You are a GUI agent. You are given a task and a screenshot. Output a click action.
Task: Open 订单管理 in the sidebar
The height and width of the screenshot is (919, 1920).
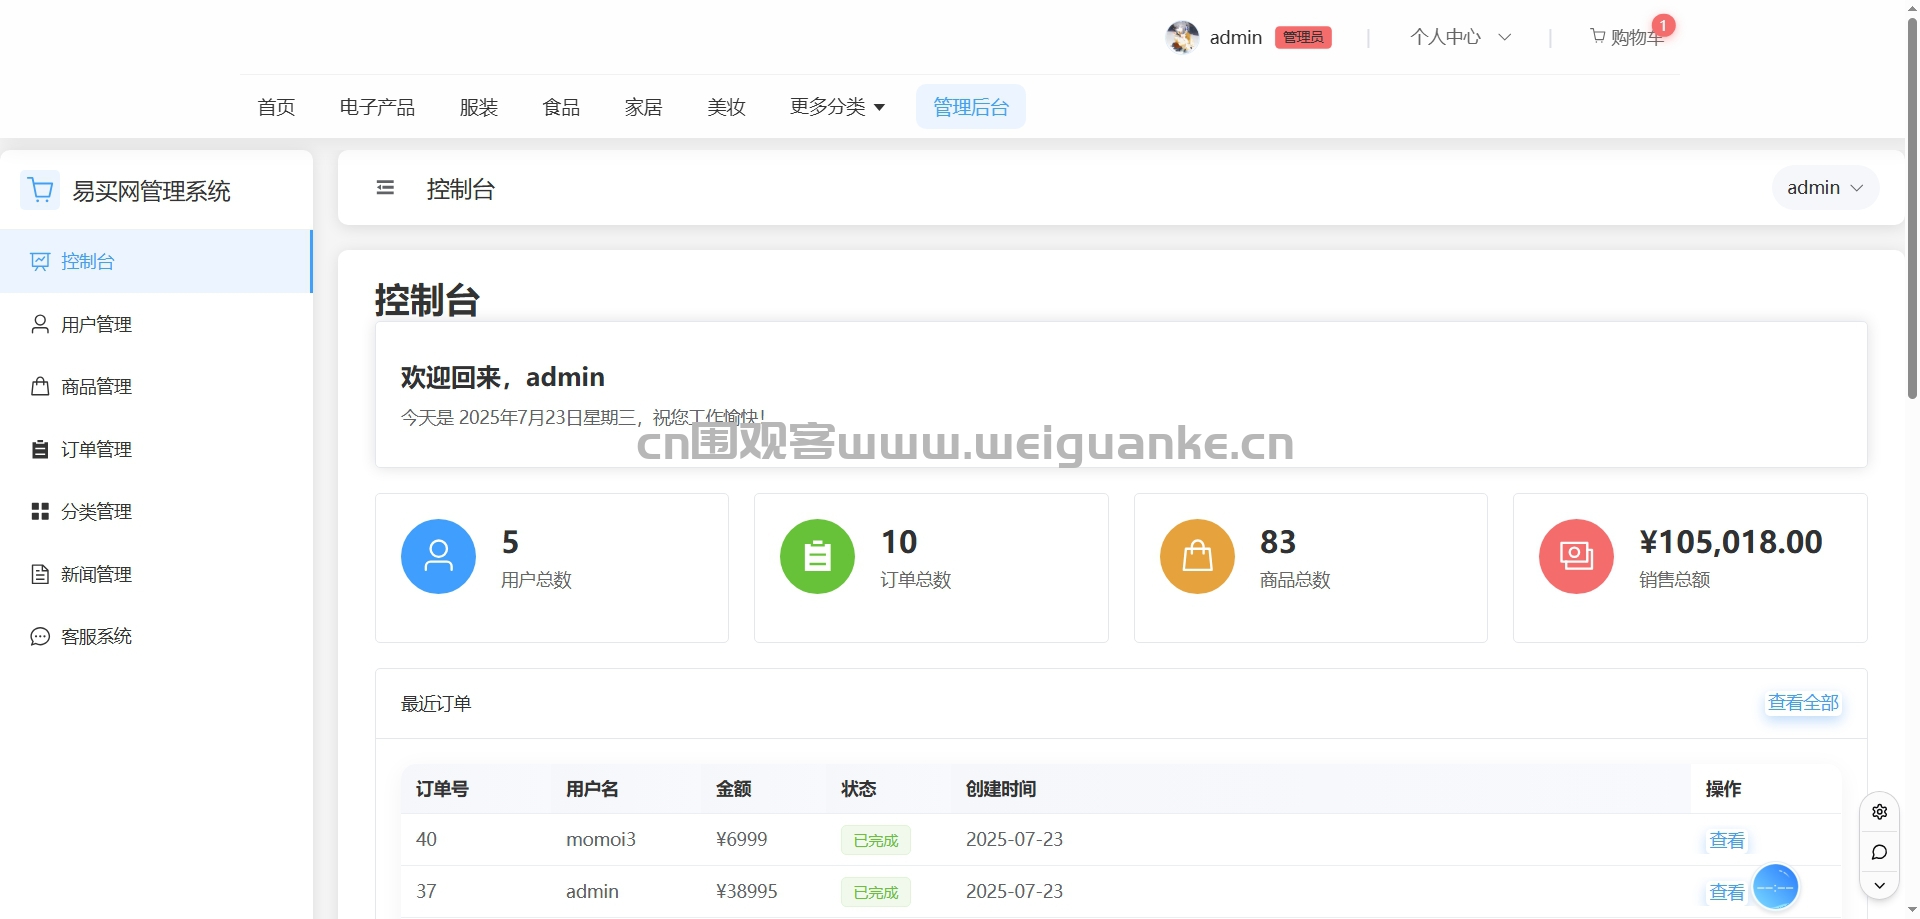(x=156, y=449)
